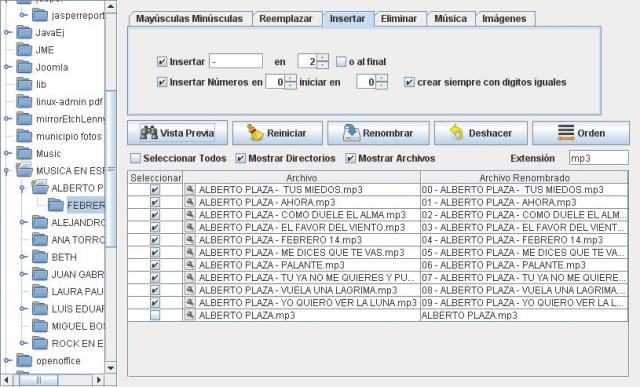640x387 pixels.
Task: Open the Imágenes tab
Action: click(x=504, y=19)
